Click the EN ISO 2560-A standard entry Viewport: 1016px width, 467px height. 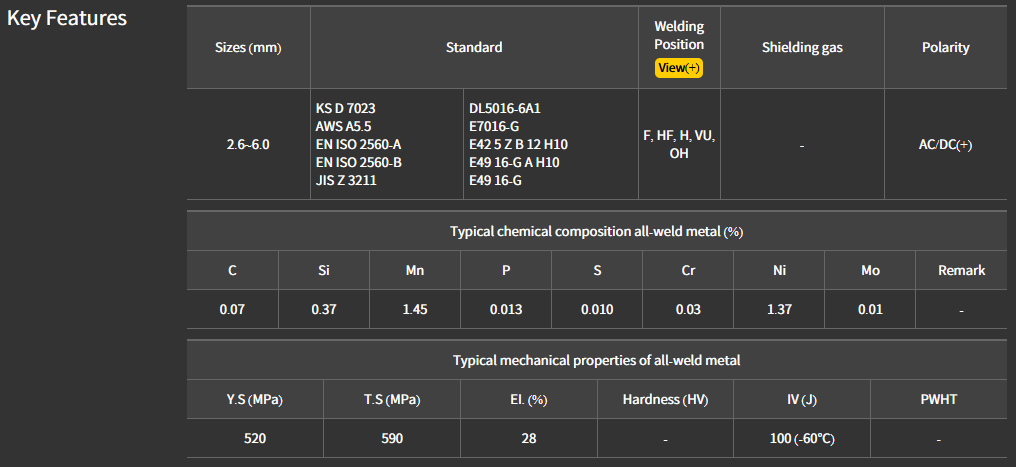pyautogui.click(x=359, y=144)
